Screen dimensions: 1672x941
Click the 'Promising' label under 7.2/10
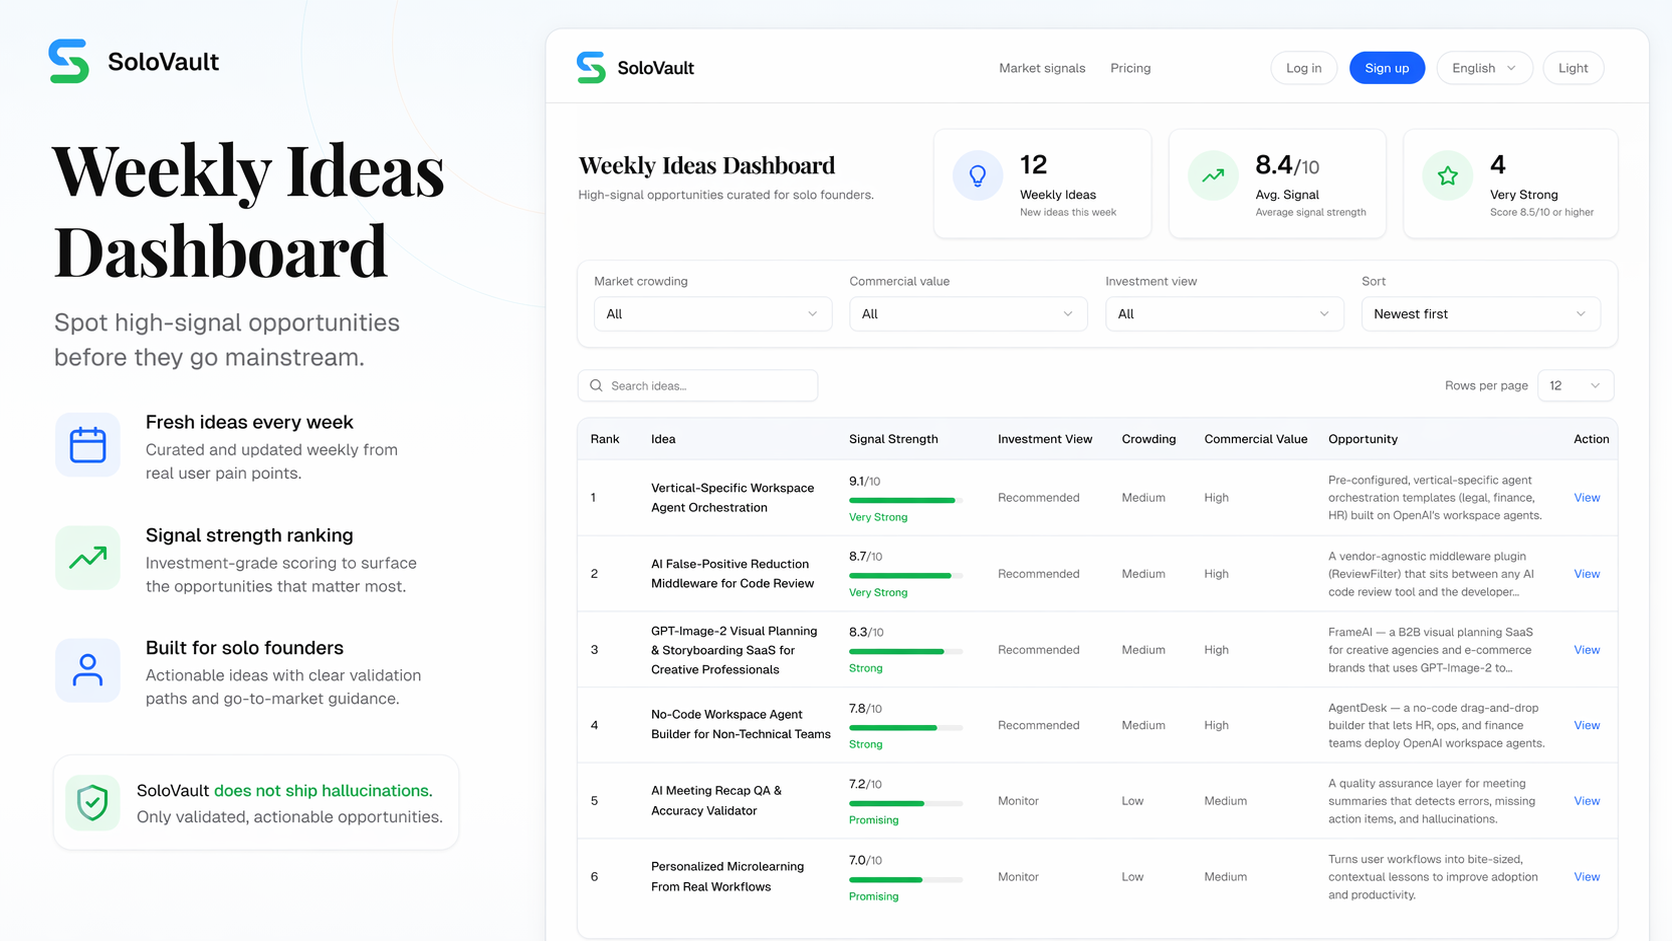coord(873,820)
